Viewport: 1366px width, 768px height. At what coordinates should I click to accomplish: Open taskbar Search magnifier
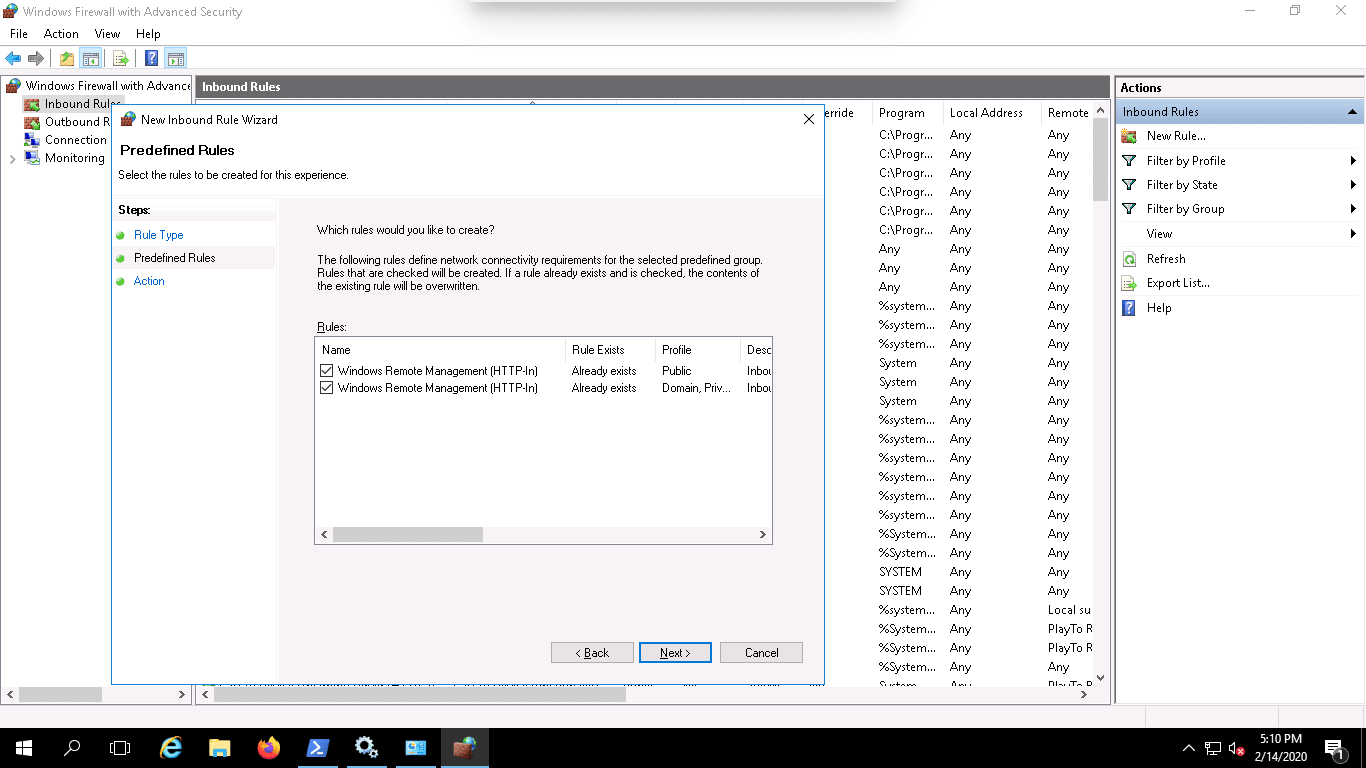[72, 748]
